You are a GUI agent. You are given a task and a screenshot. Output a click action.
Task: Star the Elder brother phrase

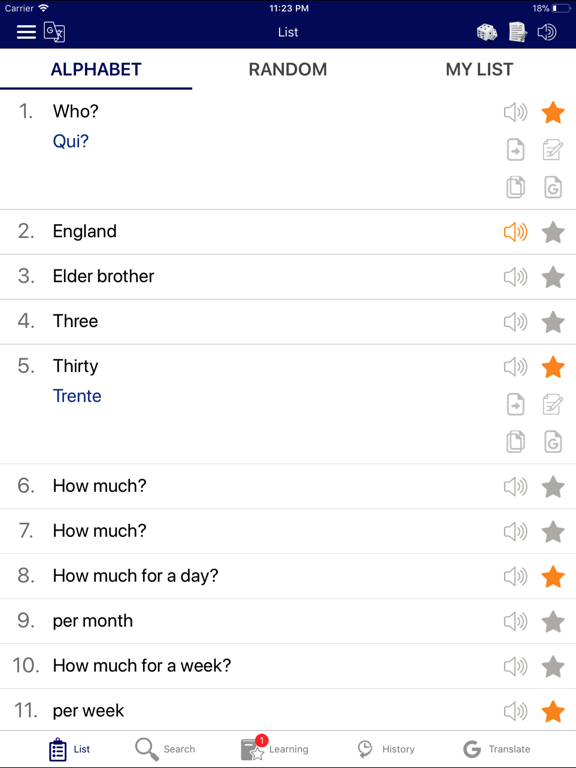[553, 277]
